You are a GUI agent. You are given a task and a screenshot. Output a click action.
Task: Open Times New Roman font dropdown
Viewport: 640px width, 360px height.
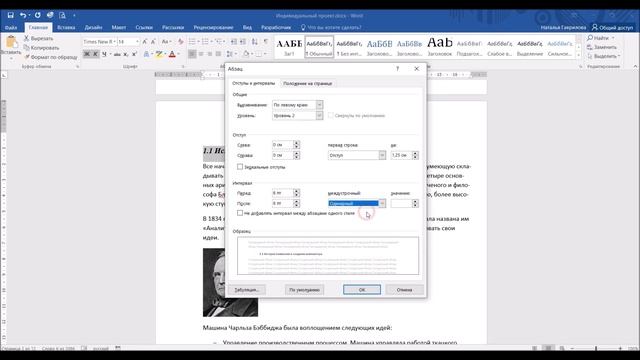click(x=115, y=42)
